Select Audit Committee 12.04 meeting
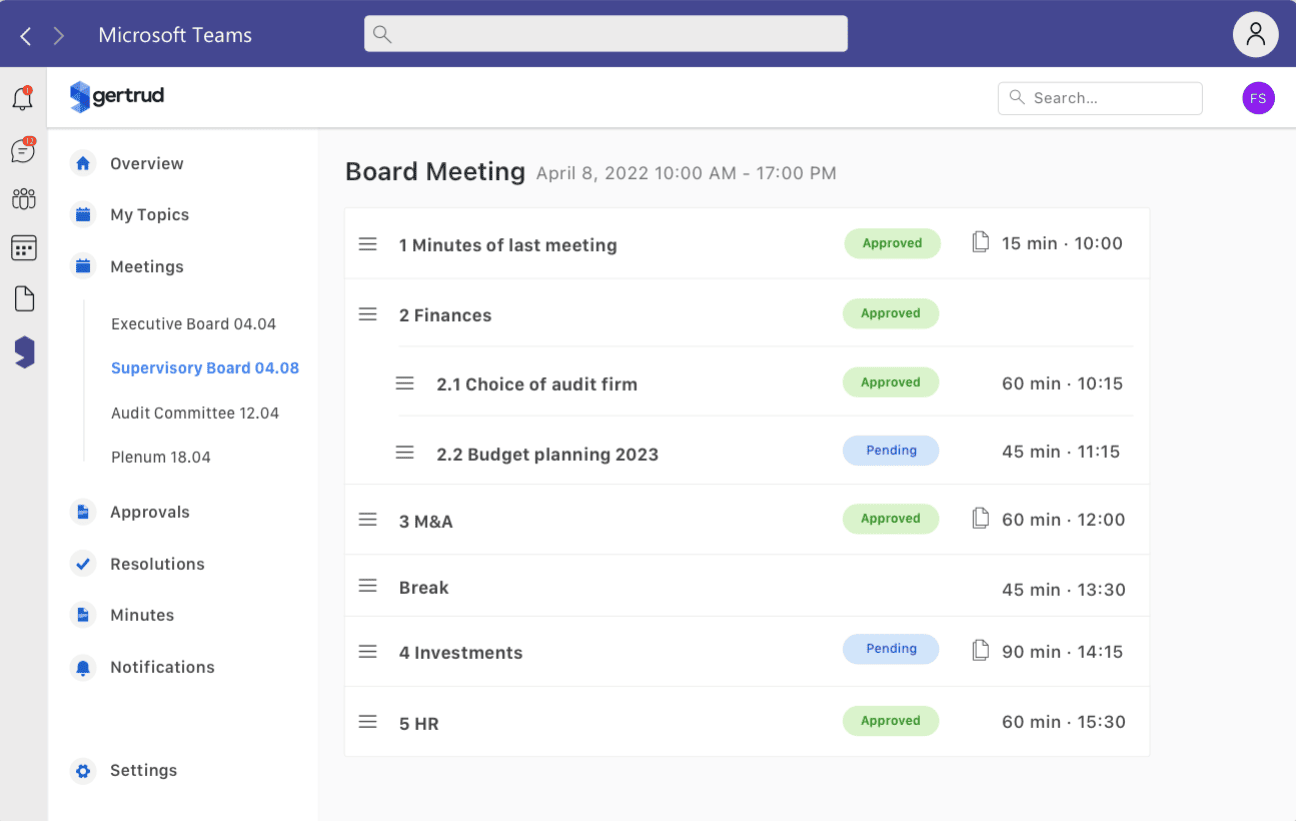 point(195,413)
